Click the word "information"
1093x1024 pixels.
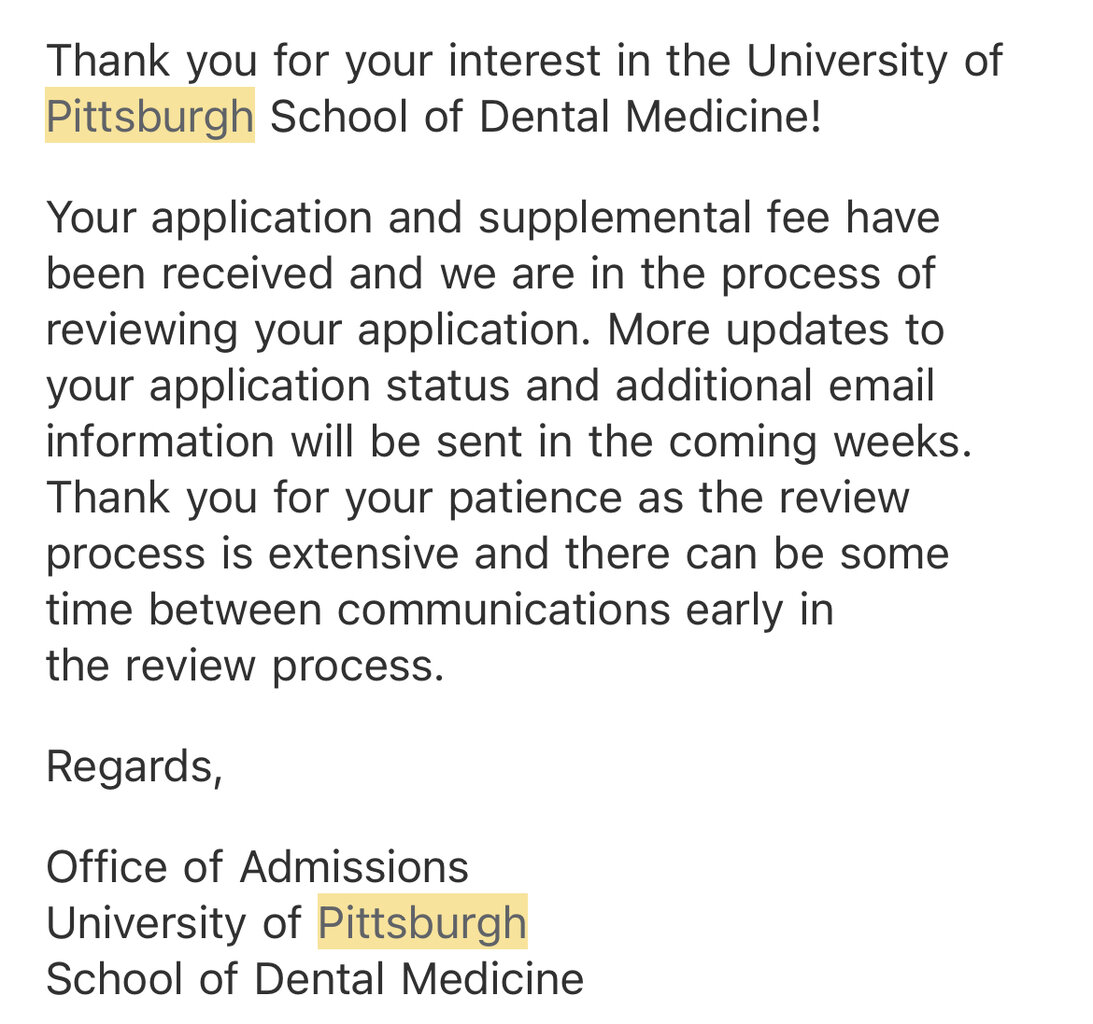[160, 442]
